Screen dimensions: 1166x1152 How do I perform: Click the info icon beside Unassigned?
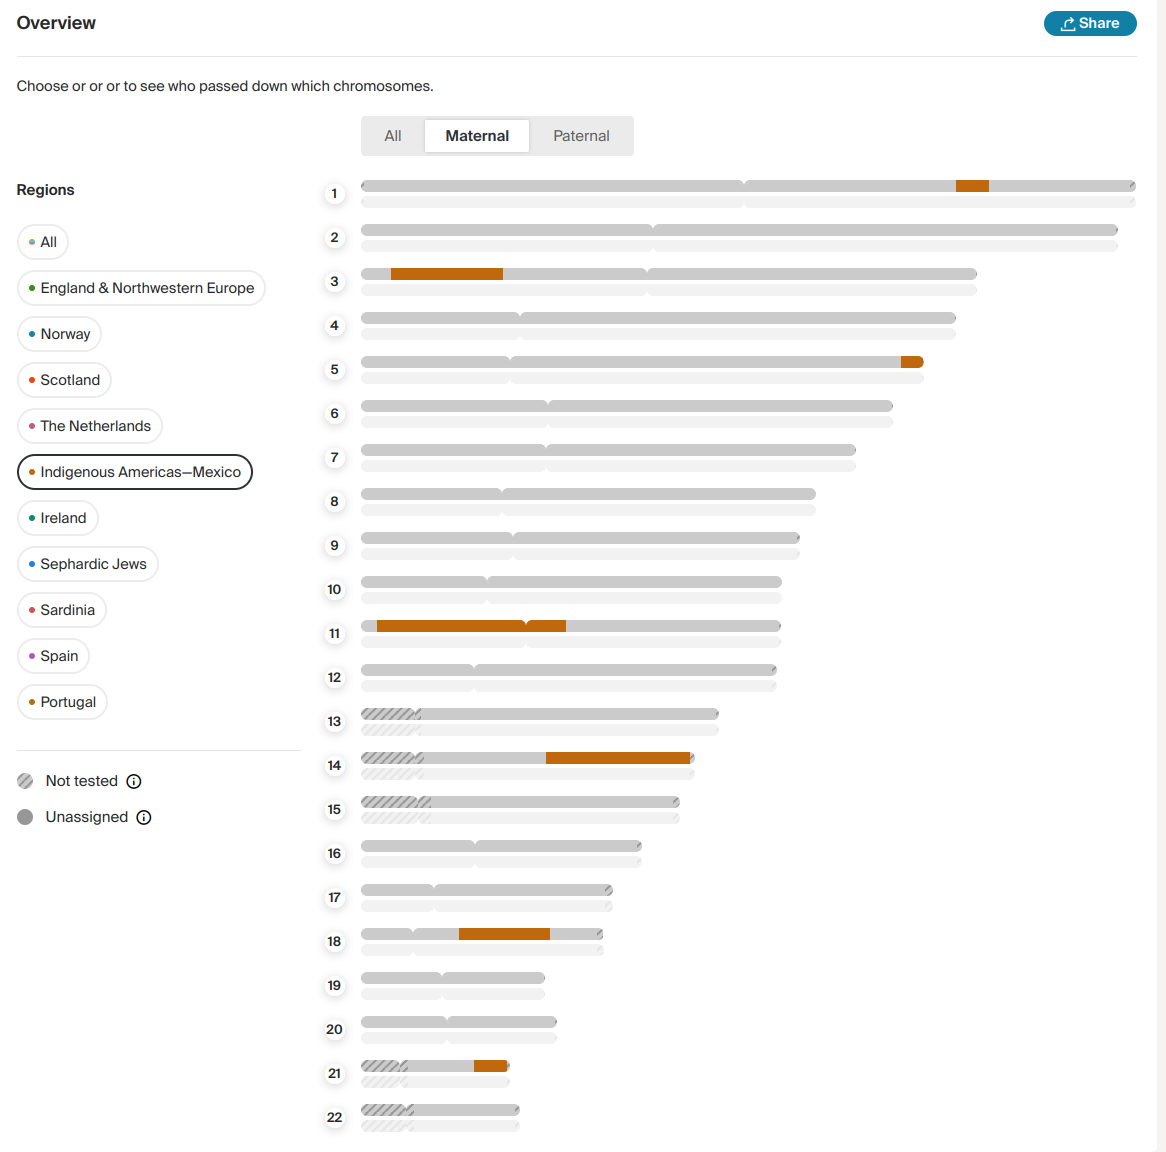tap(143, 817)
